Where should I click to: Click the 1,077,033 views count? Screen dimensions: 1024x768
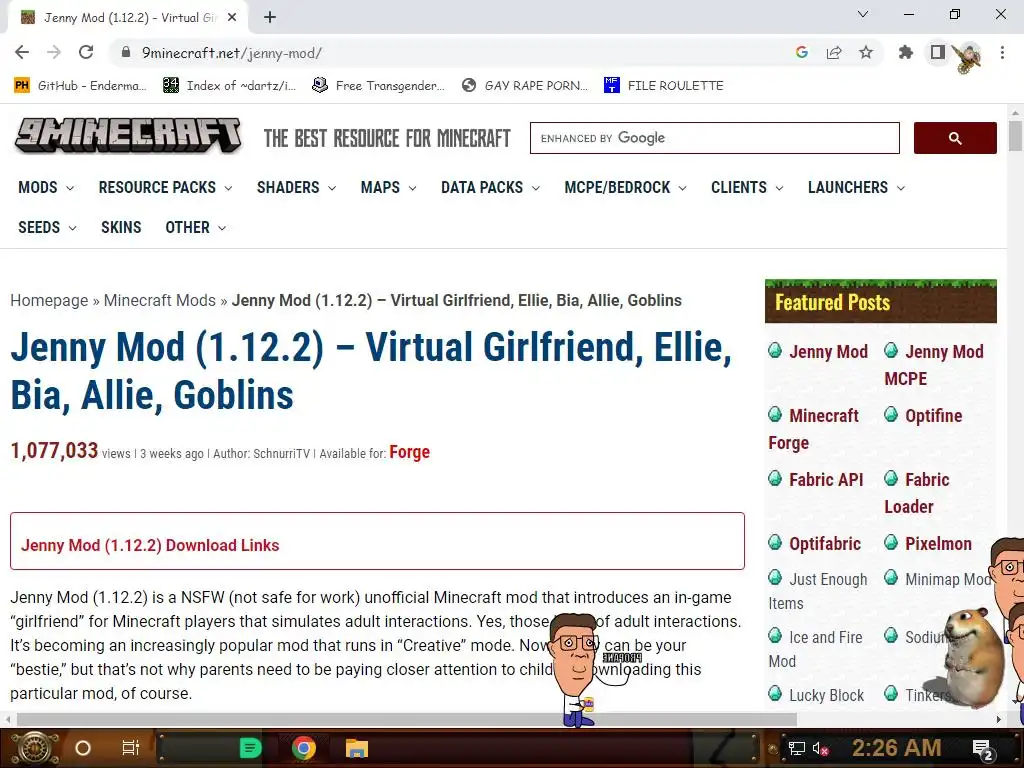coord(54,451)
